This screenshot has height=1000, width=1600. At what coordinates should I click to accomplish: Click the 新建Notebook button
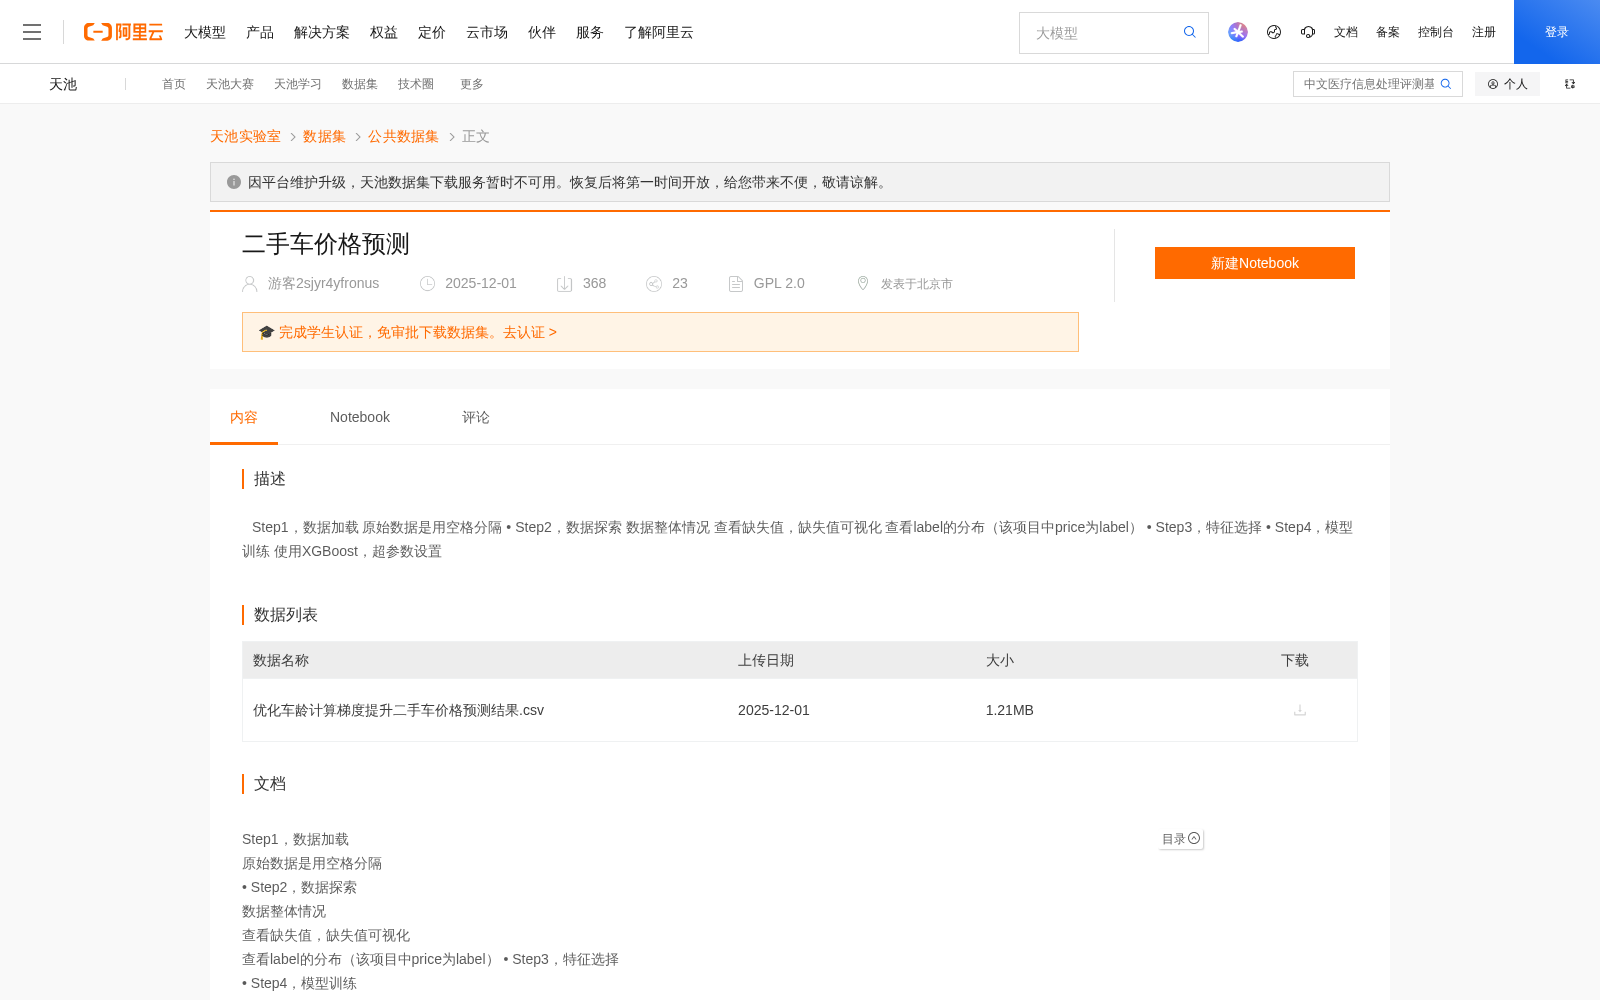click(1255, 263)
